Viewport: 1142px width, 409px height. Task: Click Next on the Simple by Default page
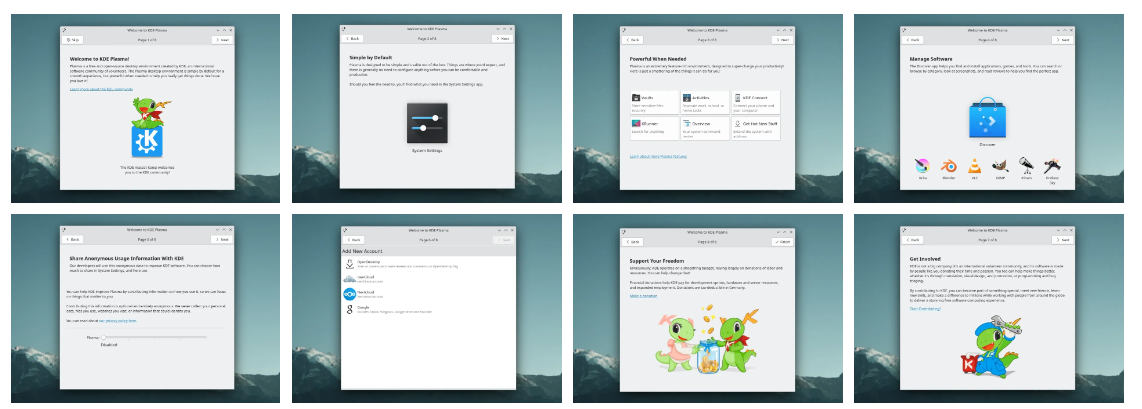pos(502,39)
